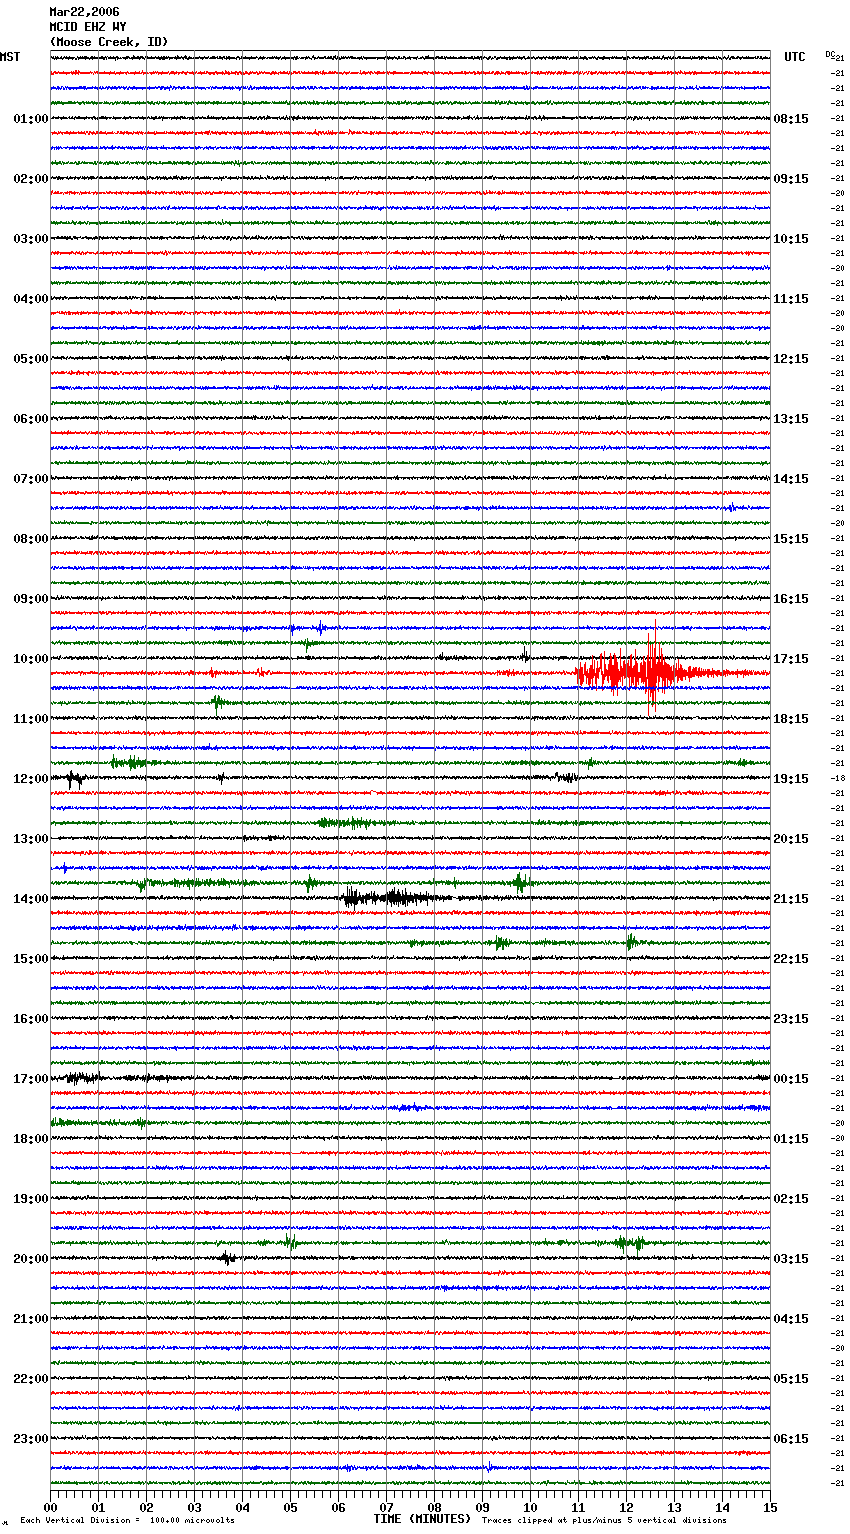Screen dimensions: 850x1534
Task: Click the 23:00 MST time label
Action: click(31, 1439)
